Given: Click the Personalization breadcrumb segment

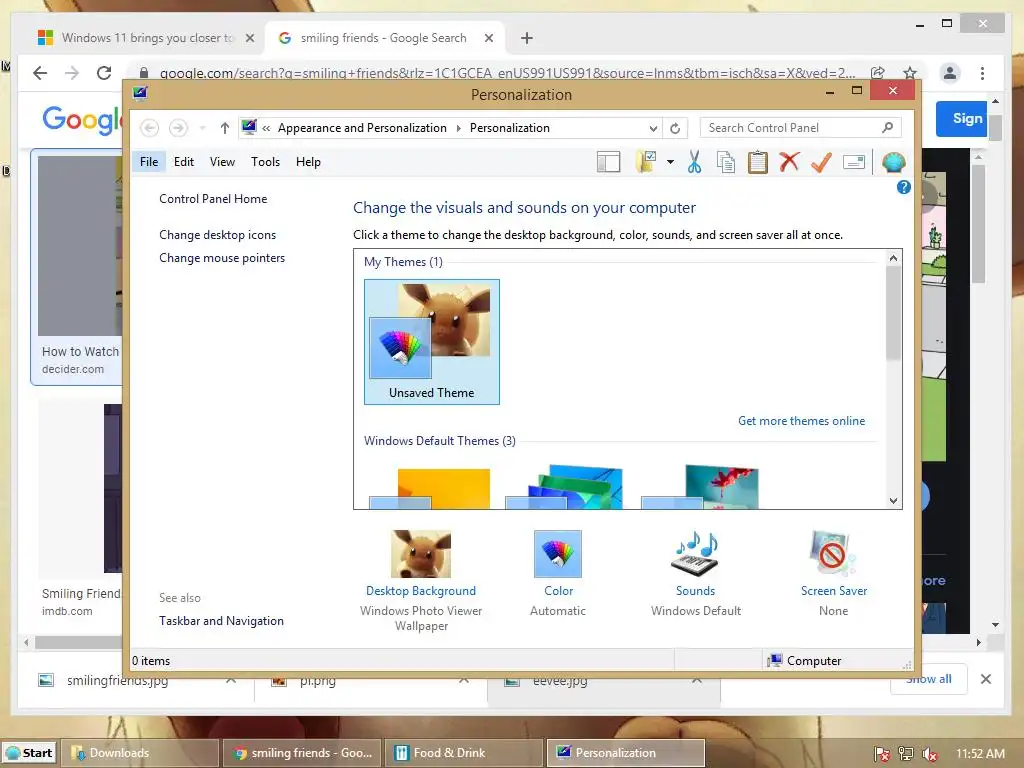Looking at the screenshot, I should 509,128.
